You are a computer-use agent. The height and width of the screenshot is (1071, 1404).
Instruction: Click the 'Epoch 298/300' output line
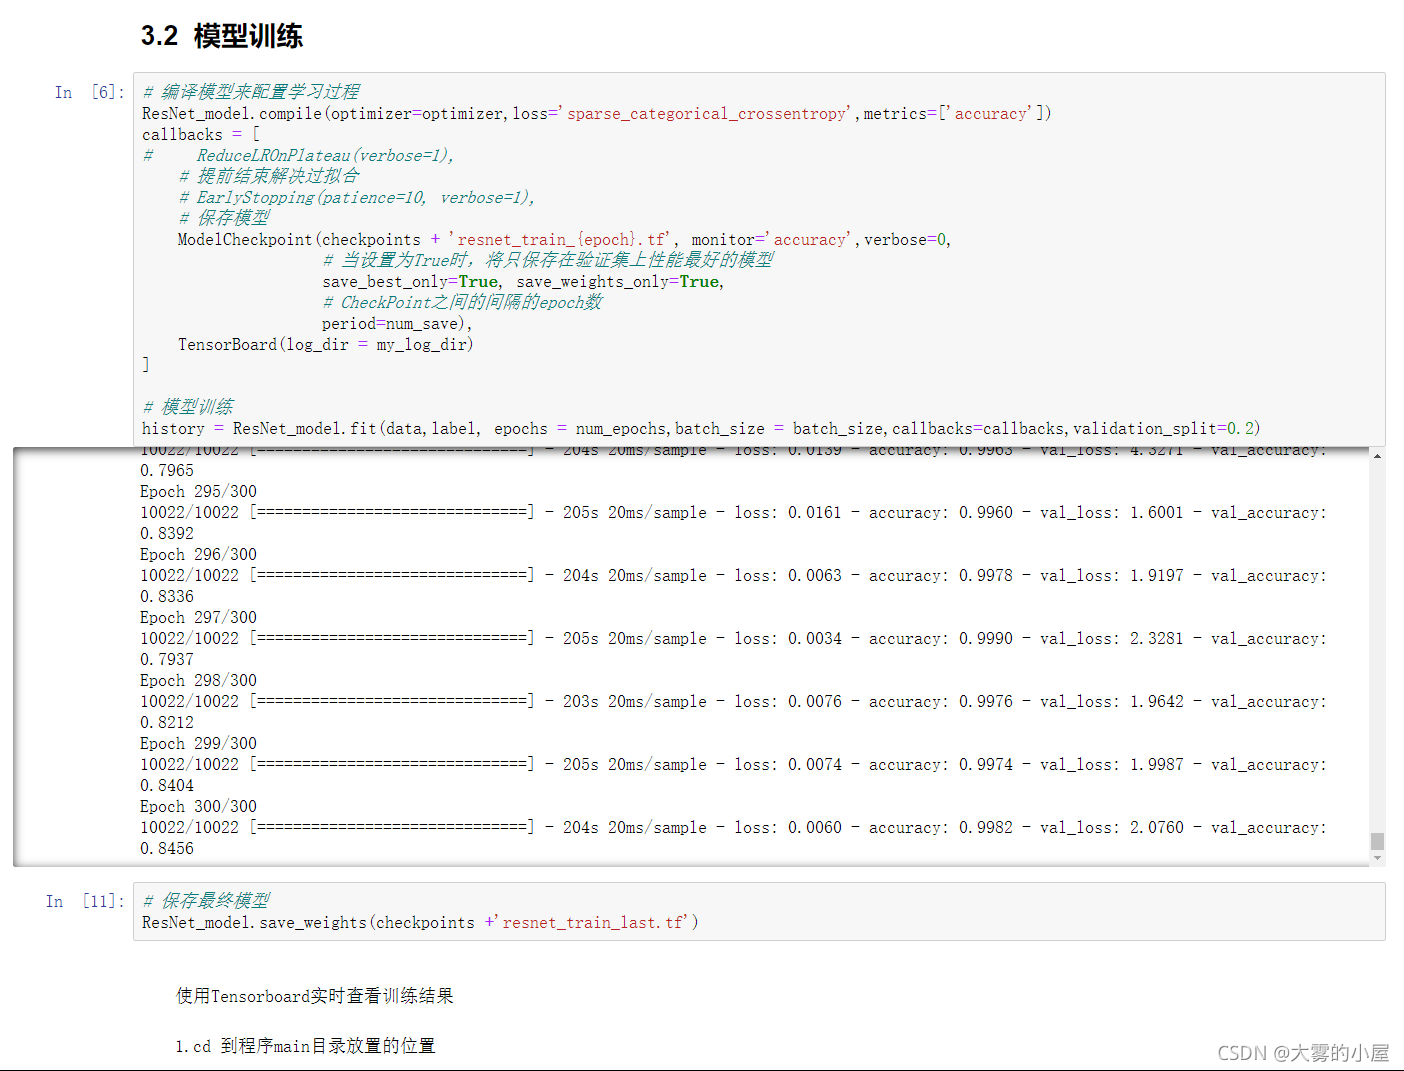[198, 681]
